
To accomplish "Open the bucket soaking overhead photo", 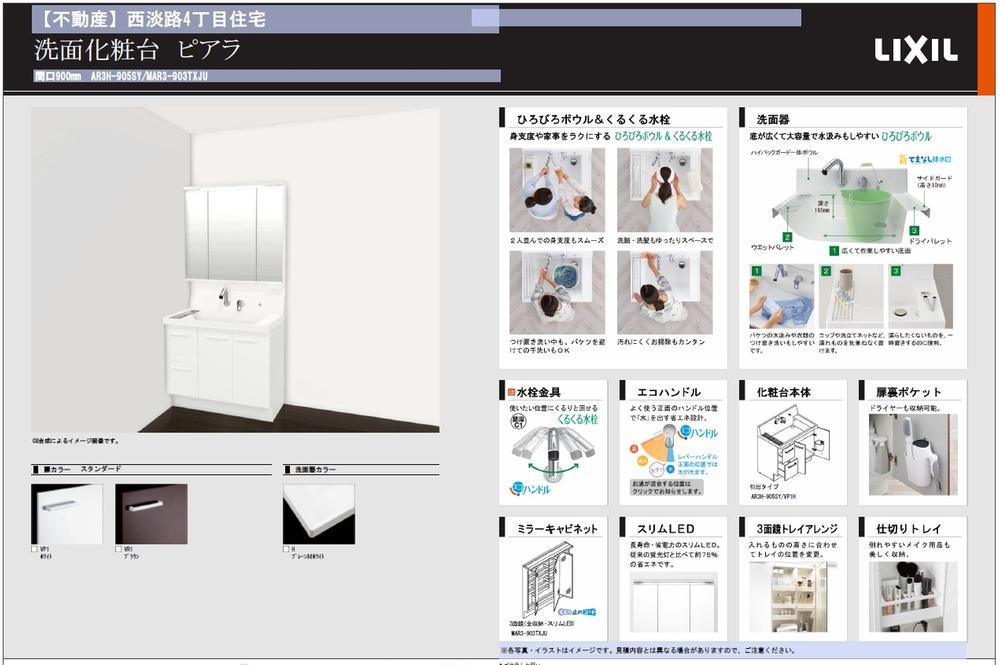I will click(557, 292).
